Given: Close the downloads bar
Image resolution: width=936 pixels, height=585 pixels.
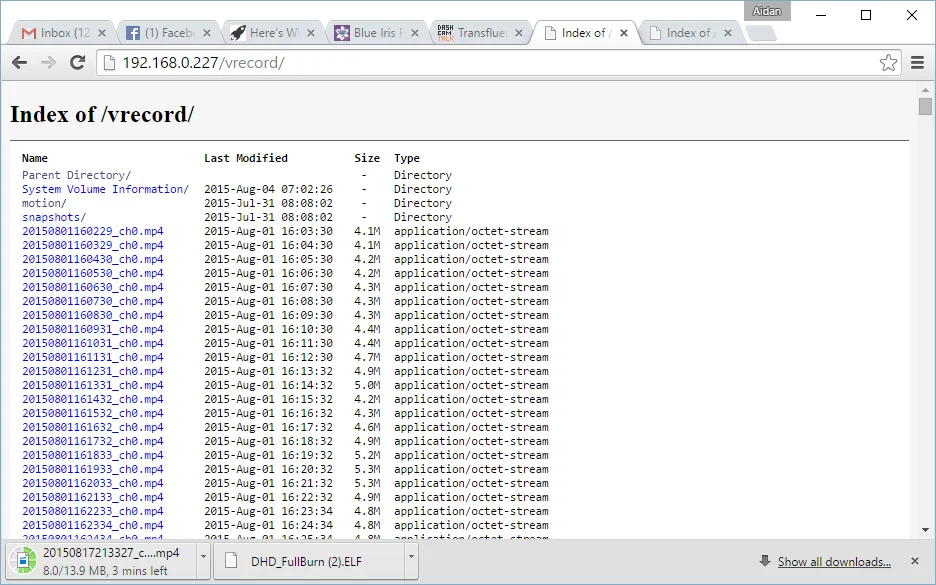Looking at the screenshot, I should point(915,561).
